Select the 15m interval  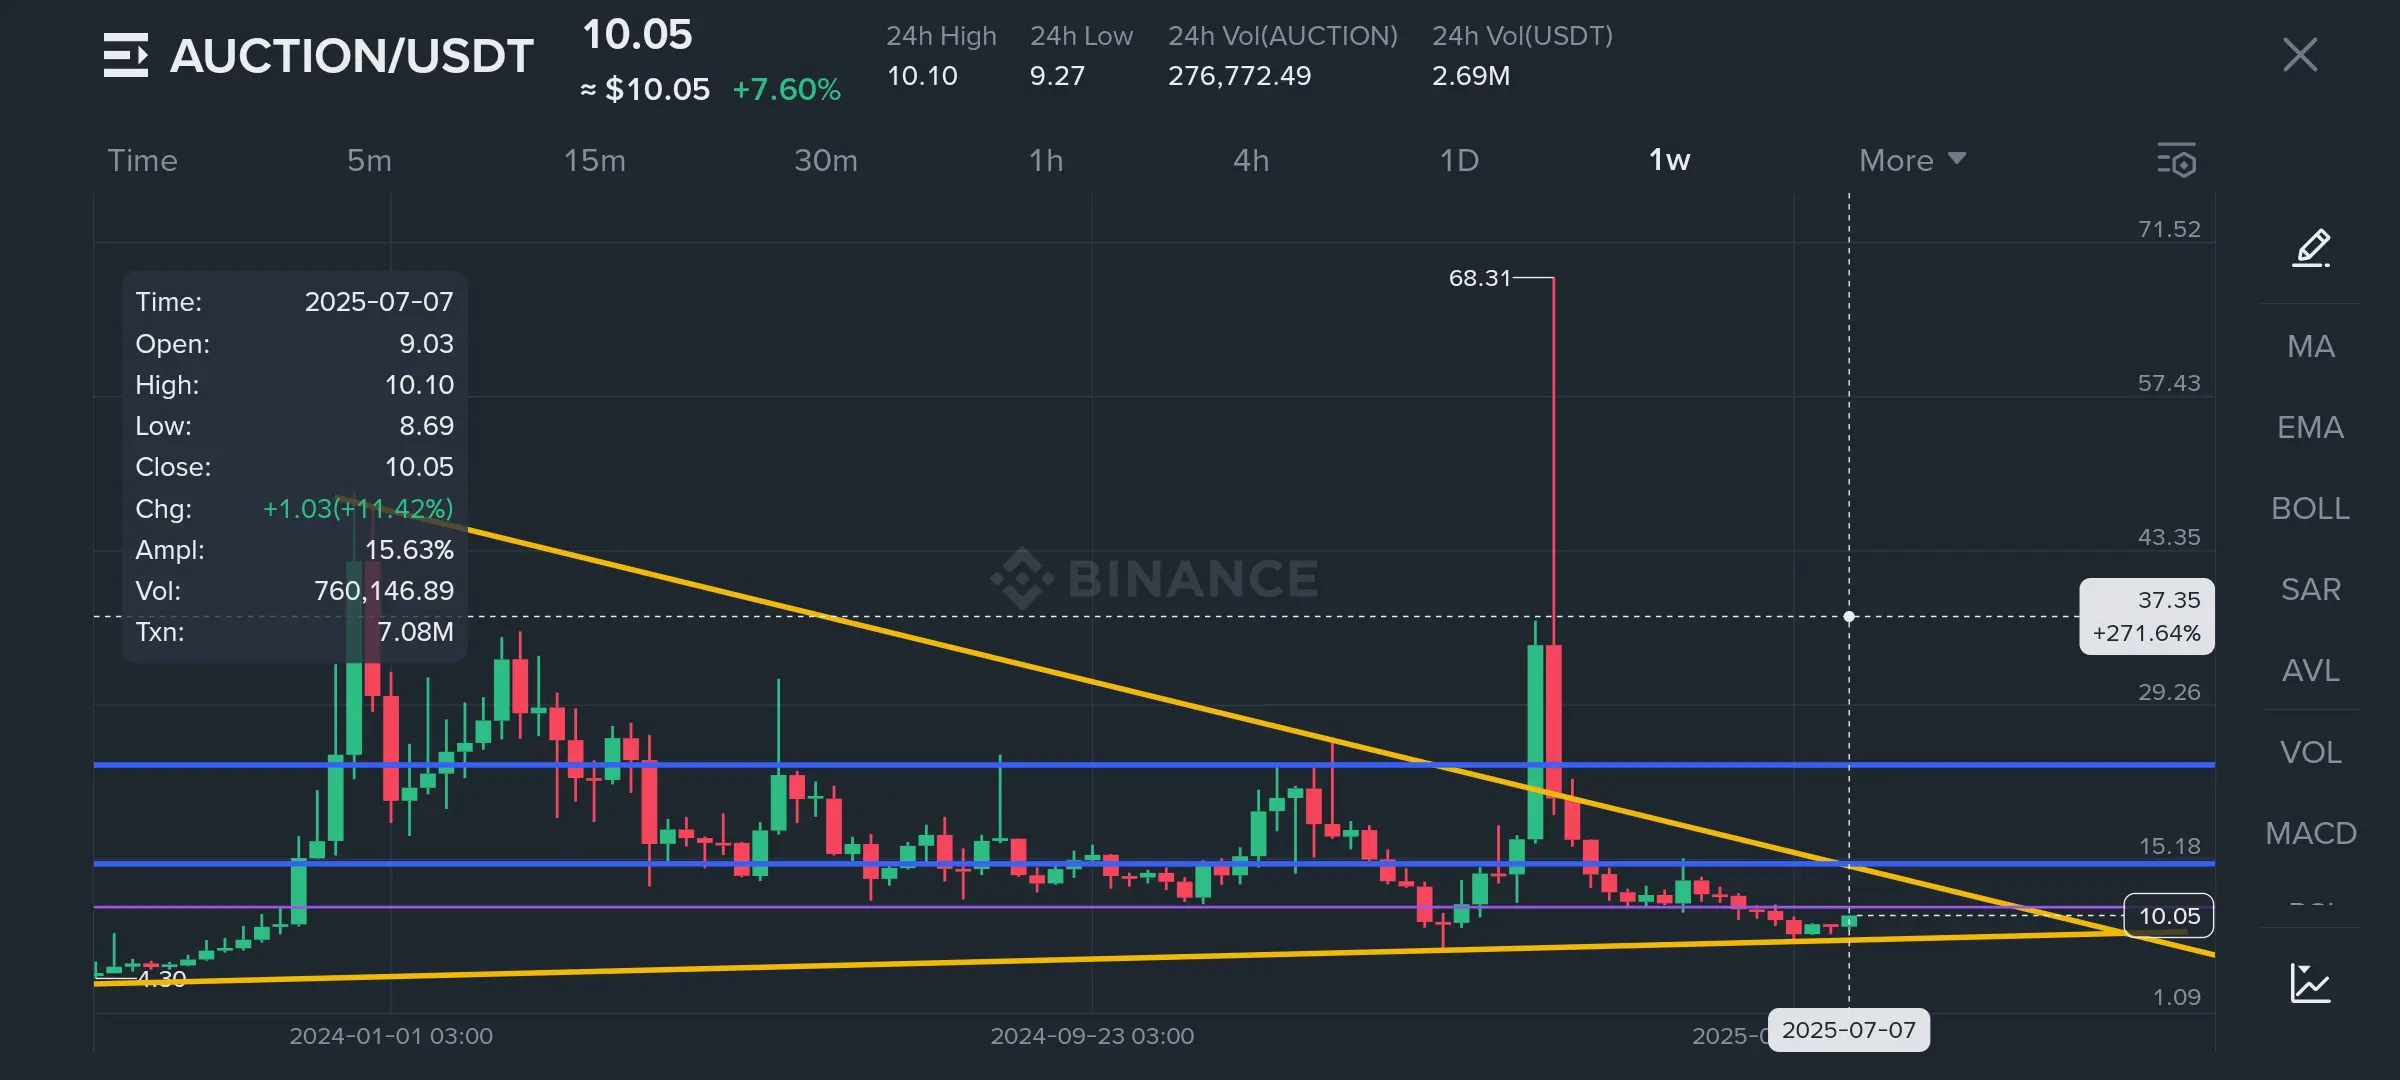[594, 160]
